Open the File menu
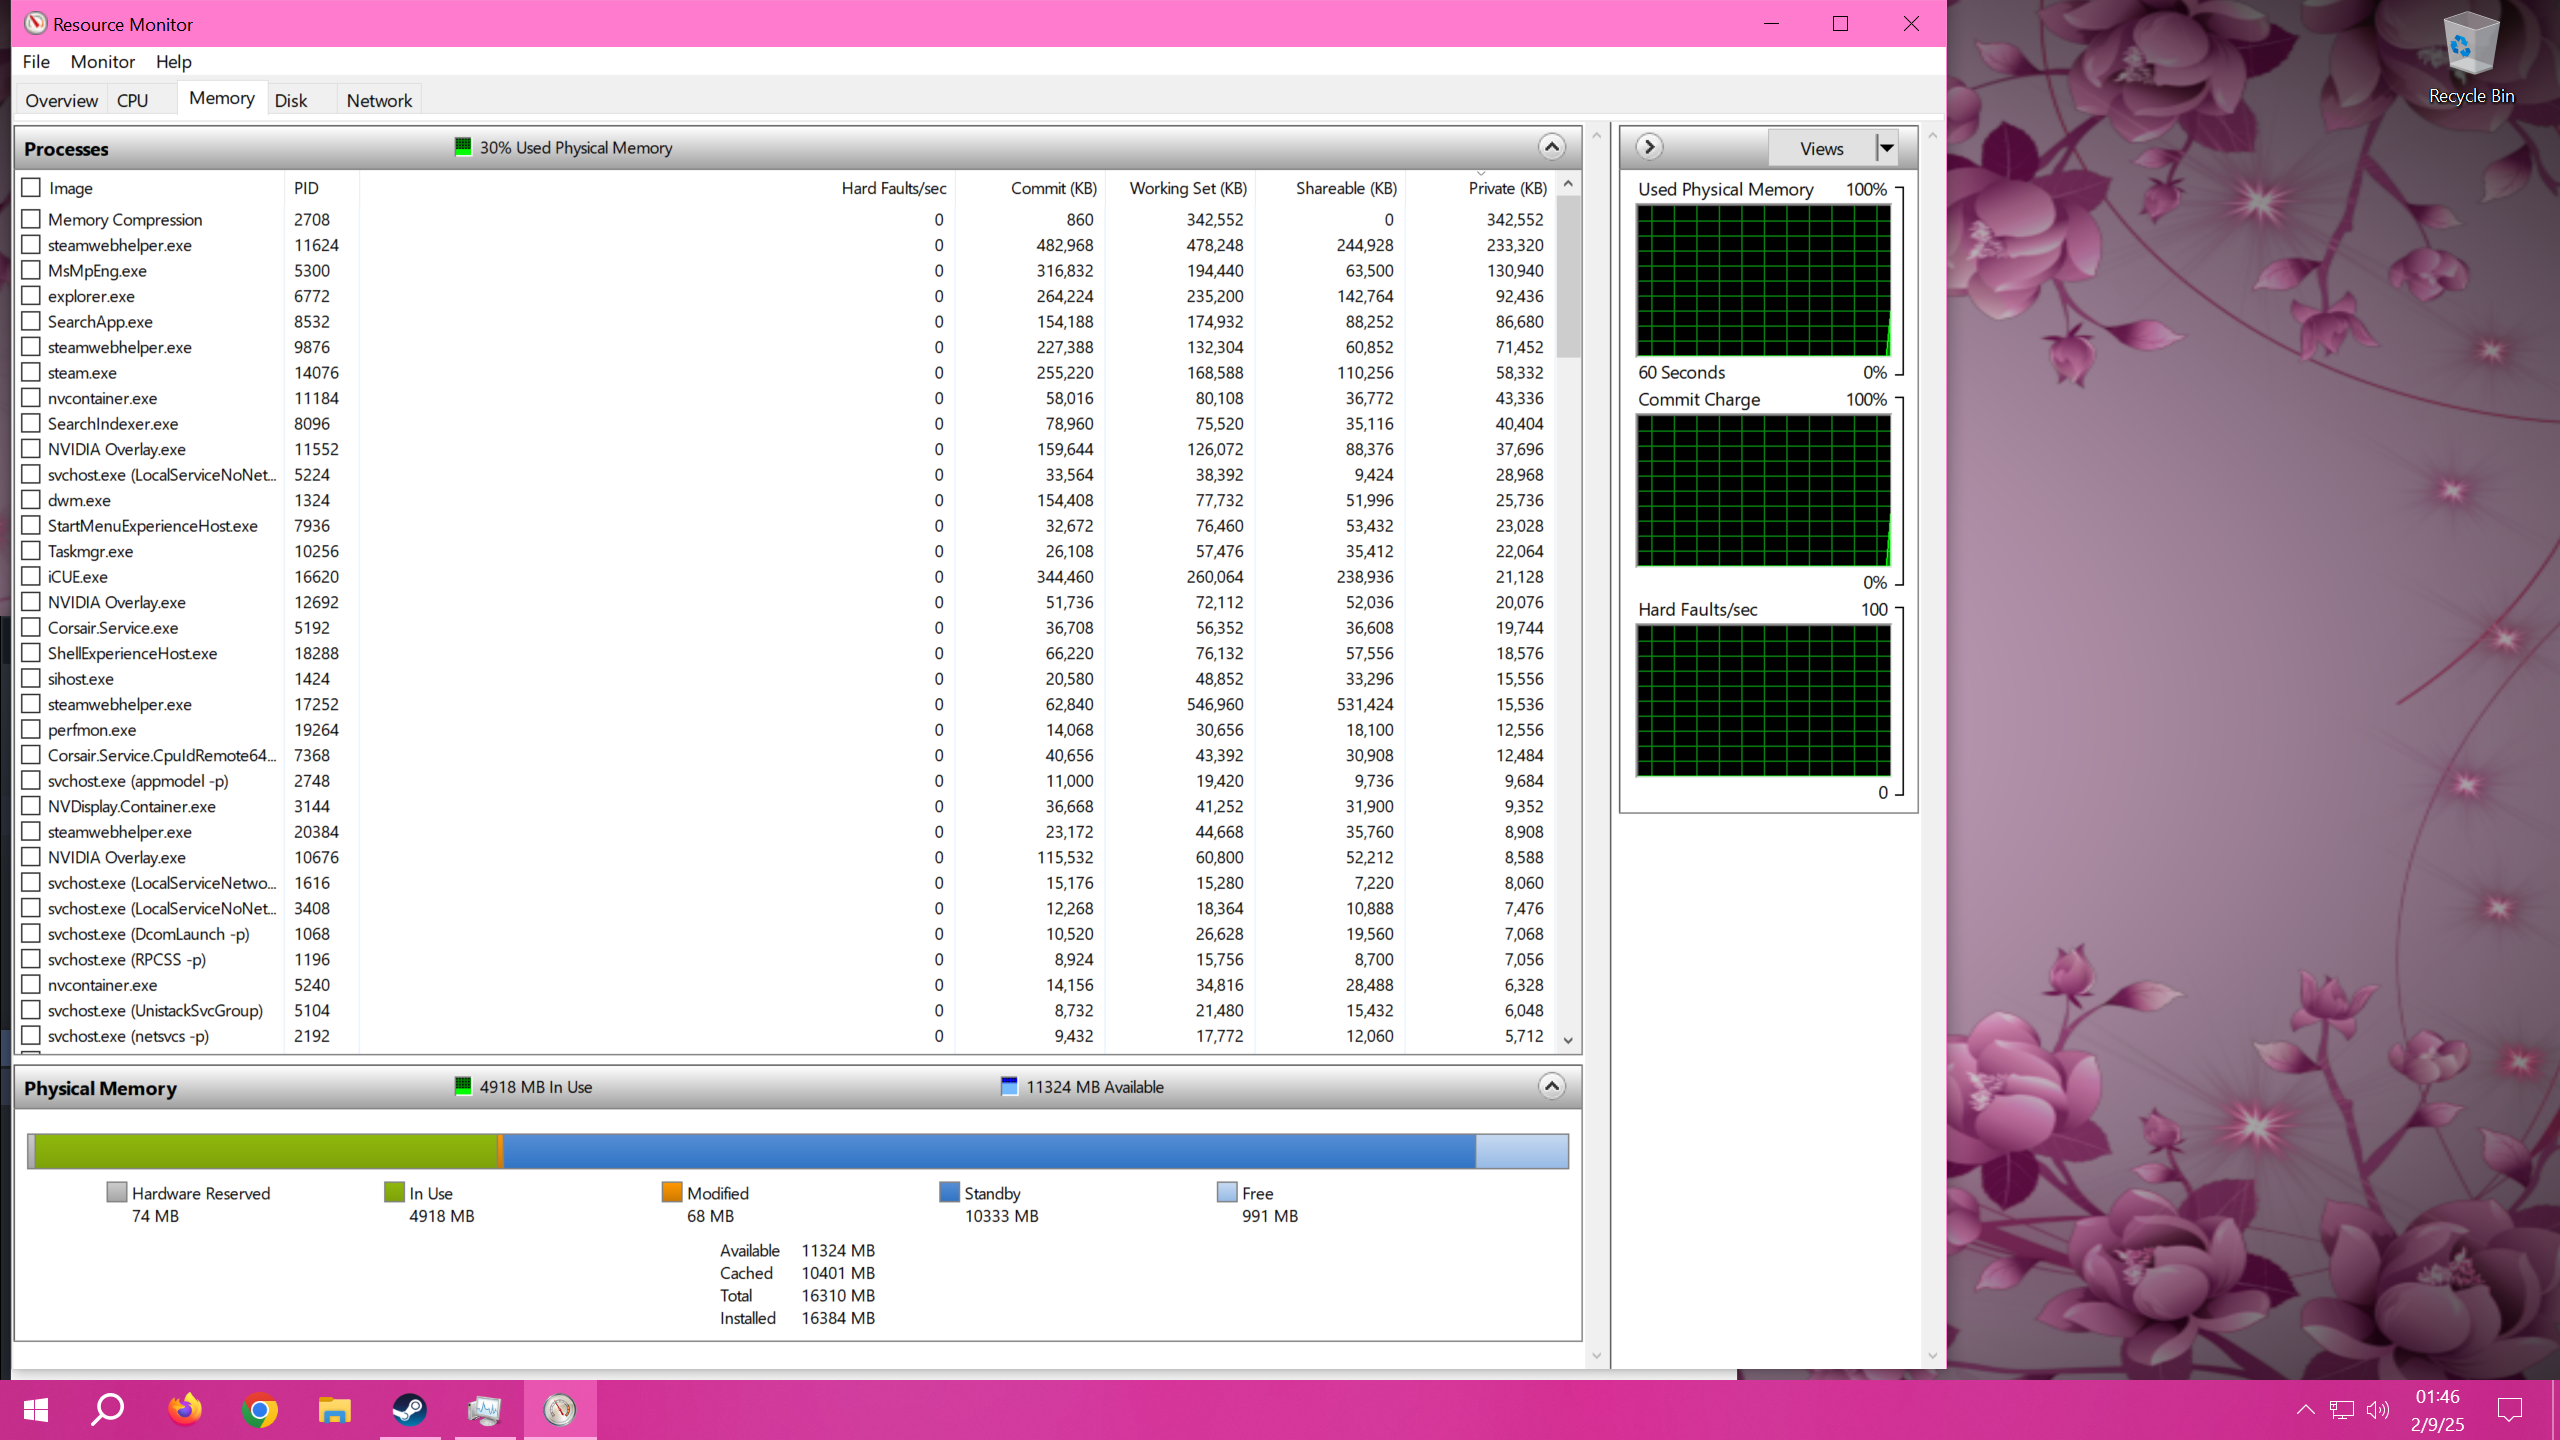Image resolution: width=2560 pixels, height=1440 pixels. pyautogui.click(x=36, y=61)
